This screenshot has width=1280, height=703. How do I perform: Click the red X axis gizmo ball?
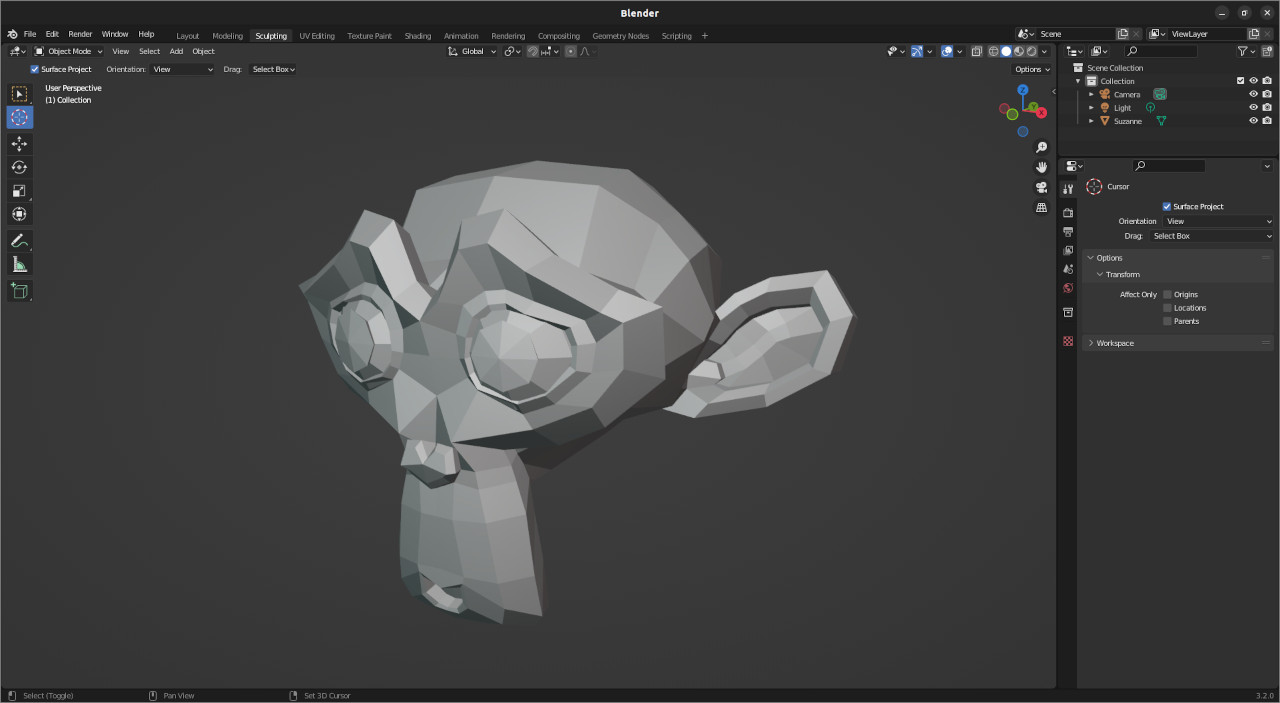coord(1041,113)
